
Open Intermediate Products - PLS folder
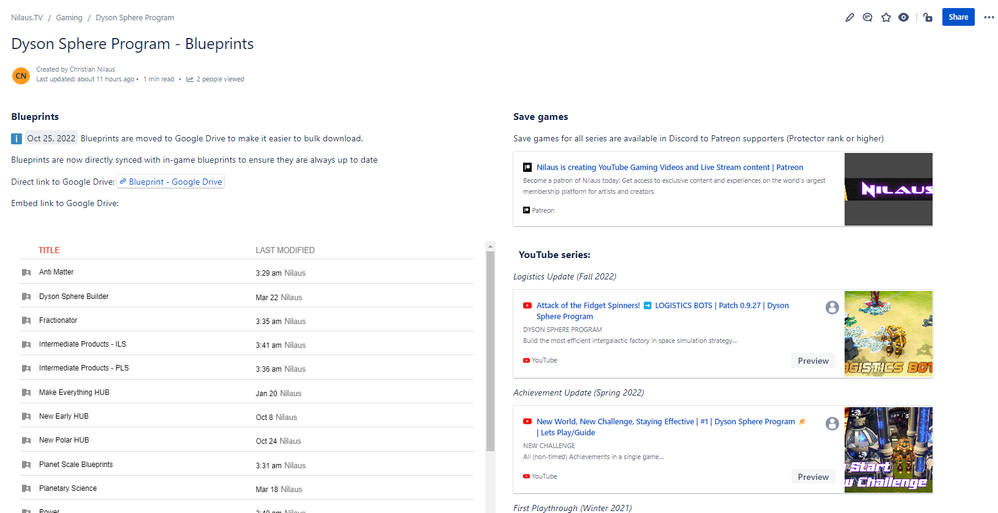click(x=84, y=368)
